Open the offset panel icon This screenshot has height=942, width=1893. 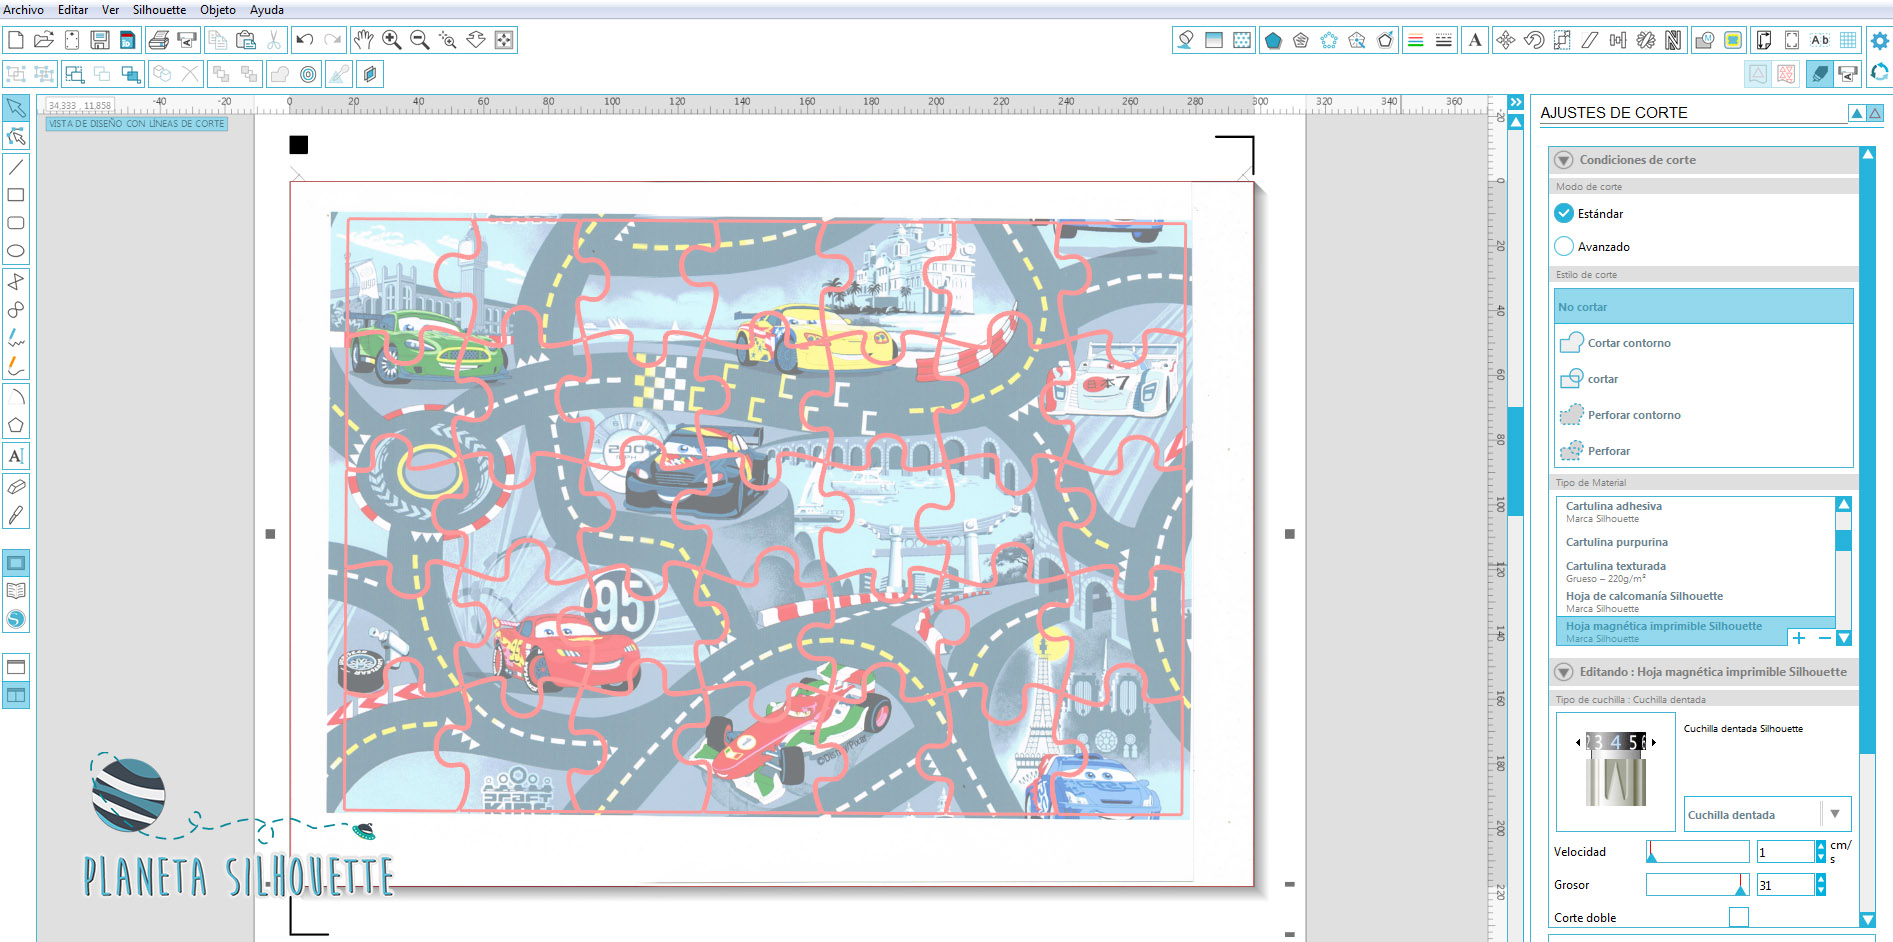click(309, 74)
